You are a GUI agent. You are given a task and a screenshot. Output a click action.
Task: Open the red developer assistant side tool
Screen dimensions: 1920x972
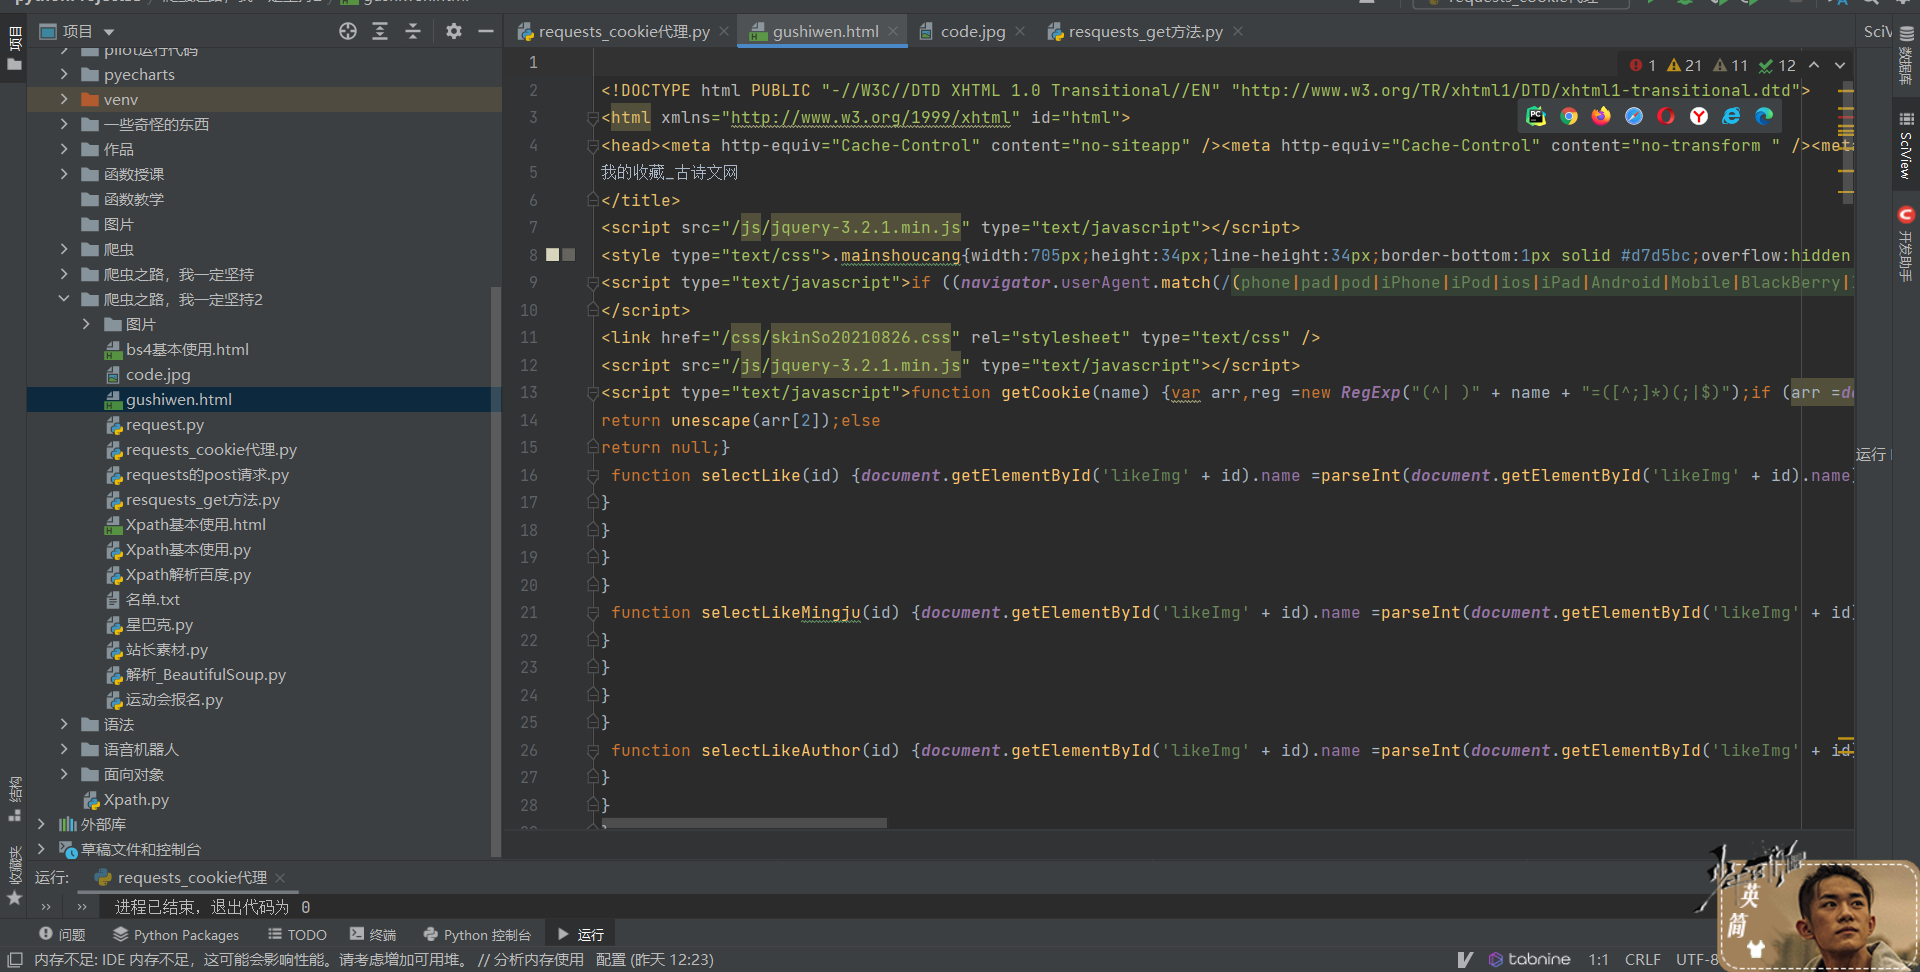[1906, 243]
